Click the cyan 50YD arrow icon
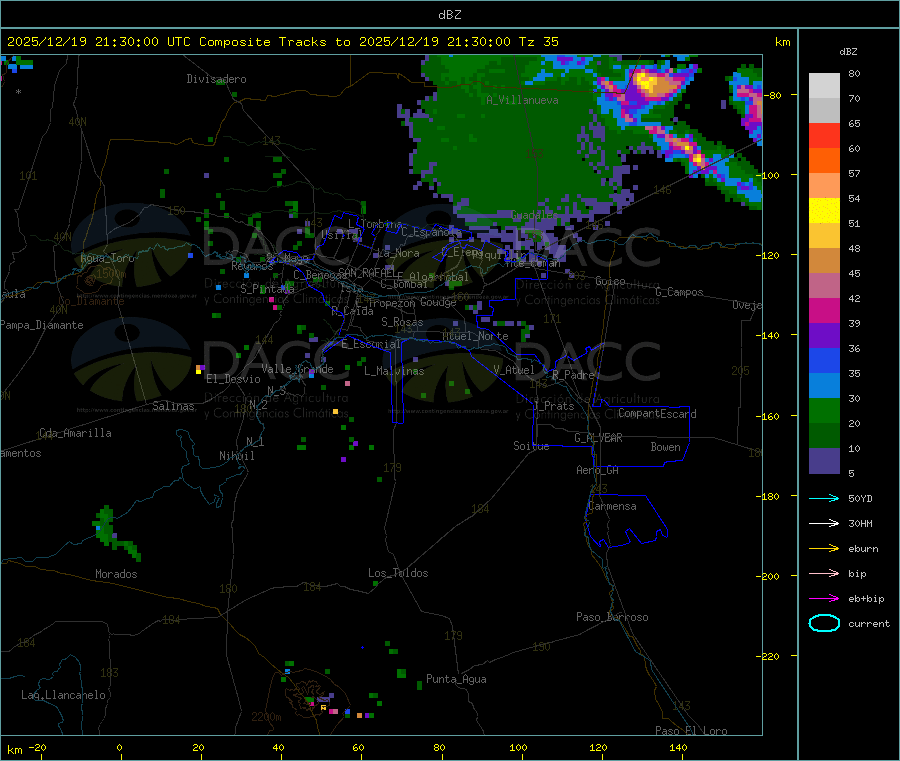The height and width of the screenshot is (761, 900). coord(824,498)
